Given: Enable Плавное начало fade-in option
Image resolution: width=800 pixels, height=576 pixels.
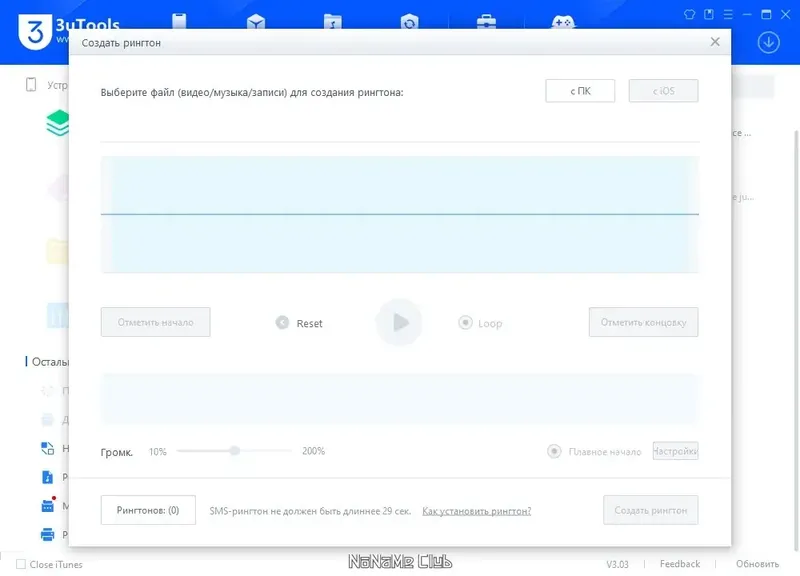Looking at the screenshot, I should pos(554,451).
